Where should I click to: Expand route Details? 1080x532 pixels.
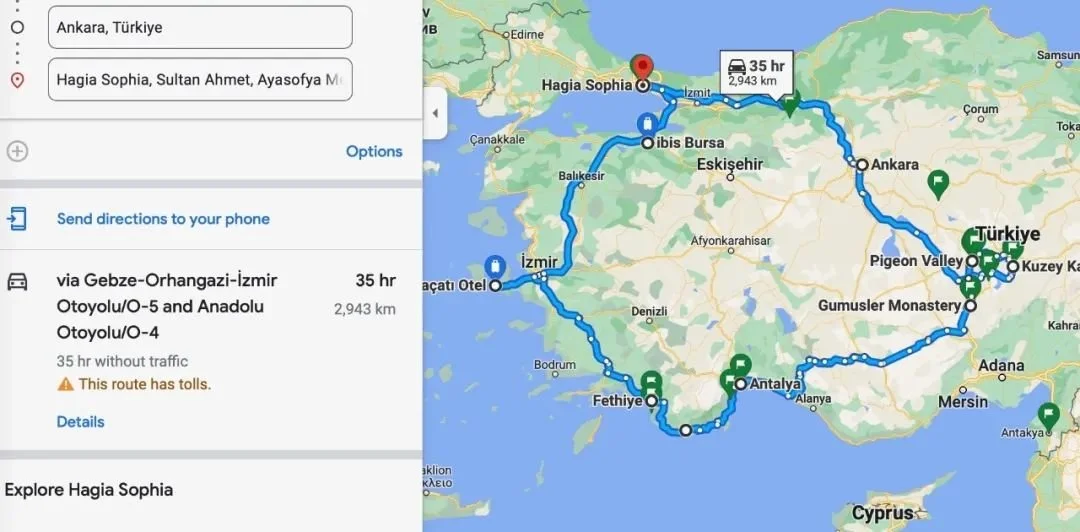click(x=81, y=422)
